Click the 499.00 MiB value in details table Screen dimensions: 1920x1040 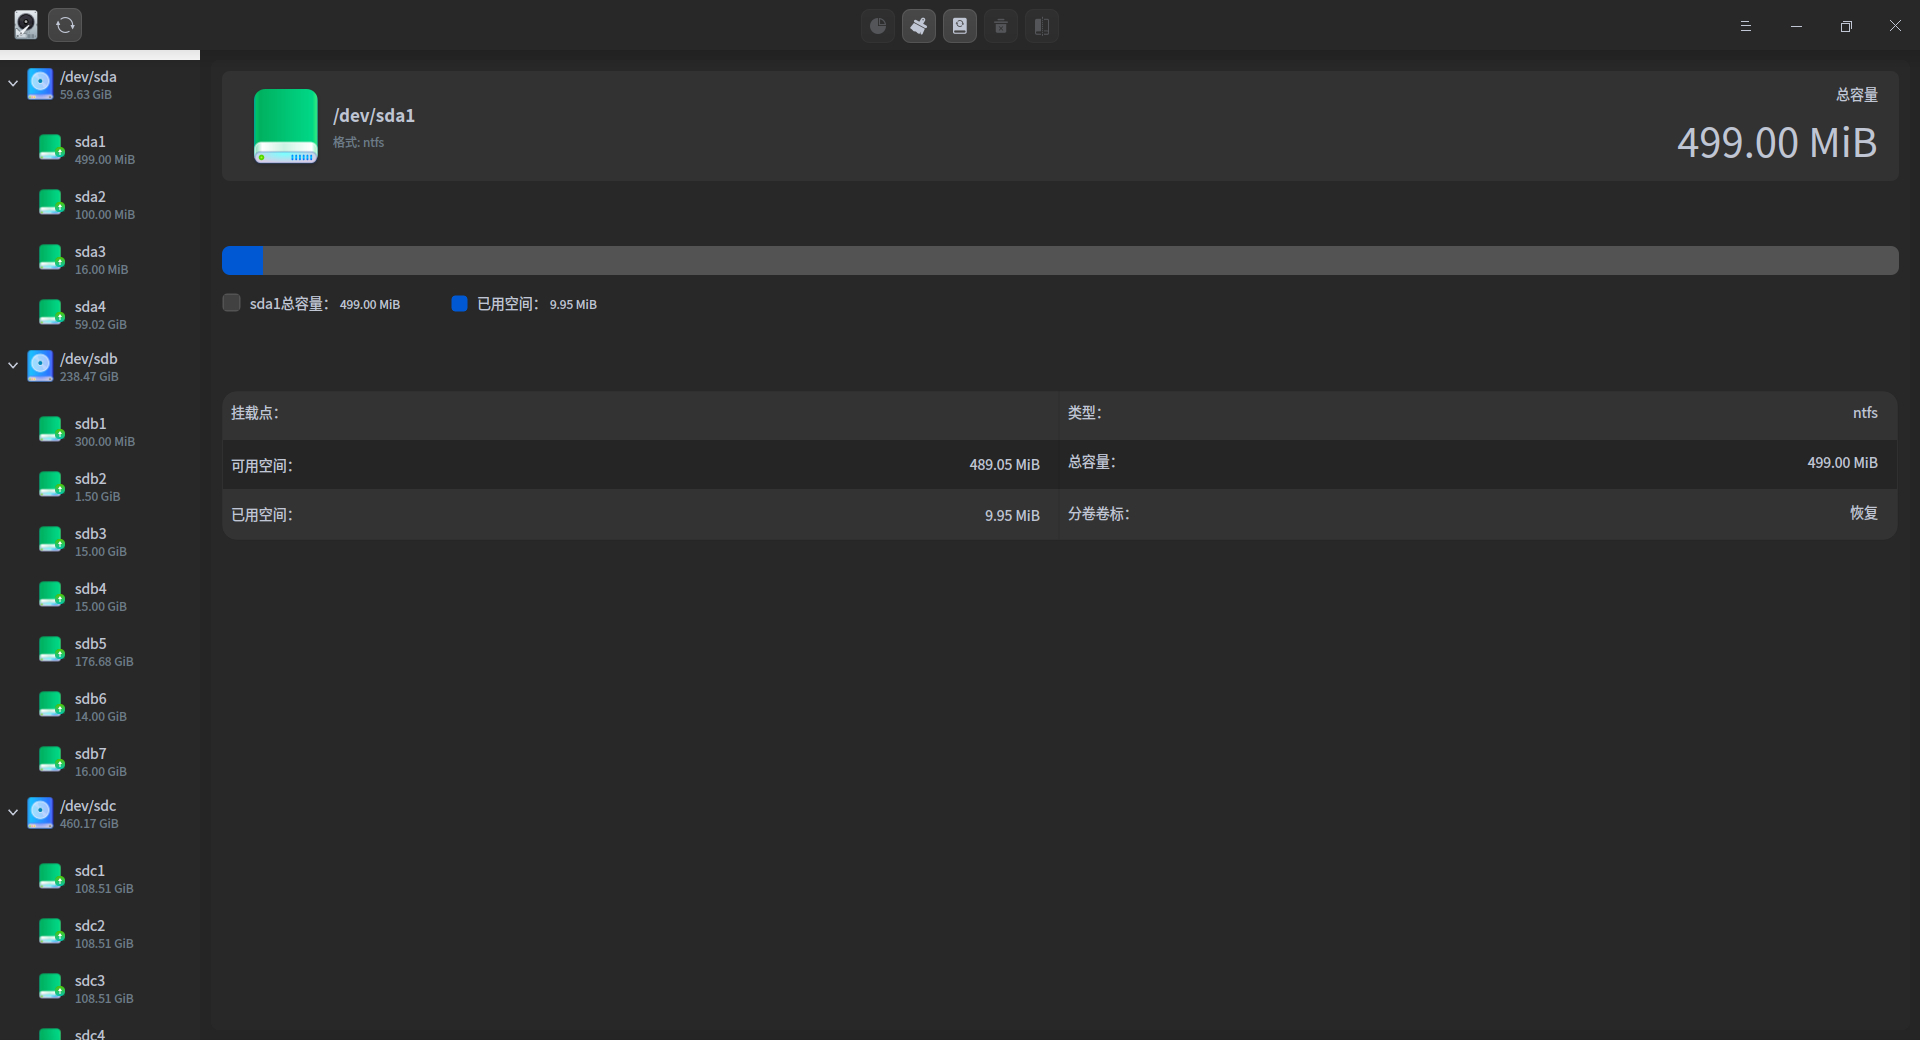click(x=1842, y=463)
